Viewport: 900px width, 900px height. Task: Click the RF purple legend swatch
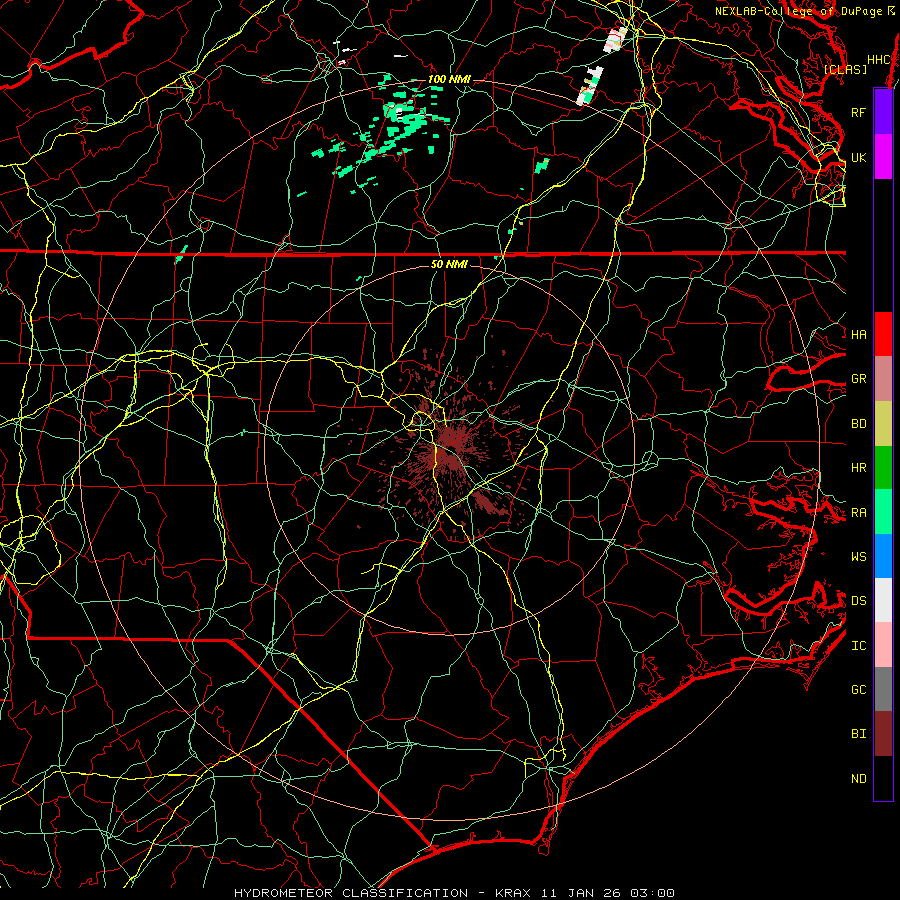pos(883,112)
